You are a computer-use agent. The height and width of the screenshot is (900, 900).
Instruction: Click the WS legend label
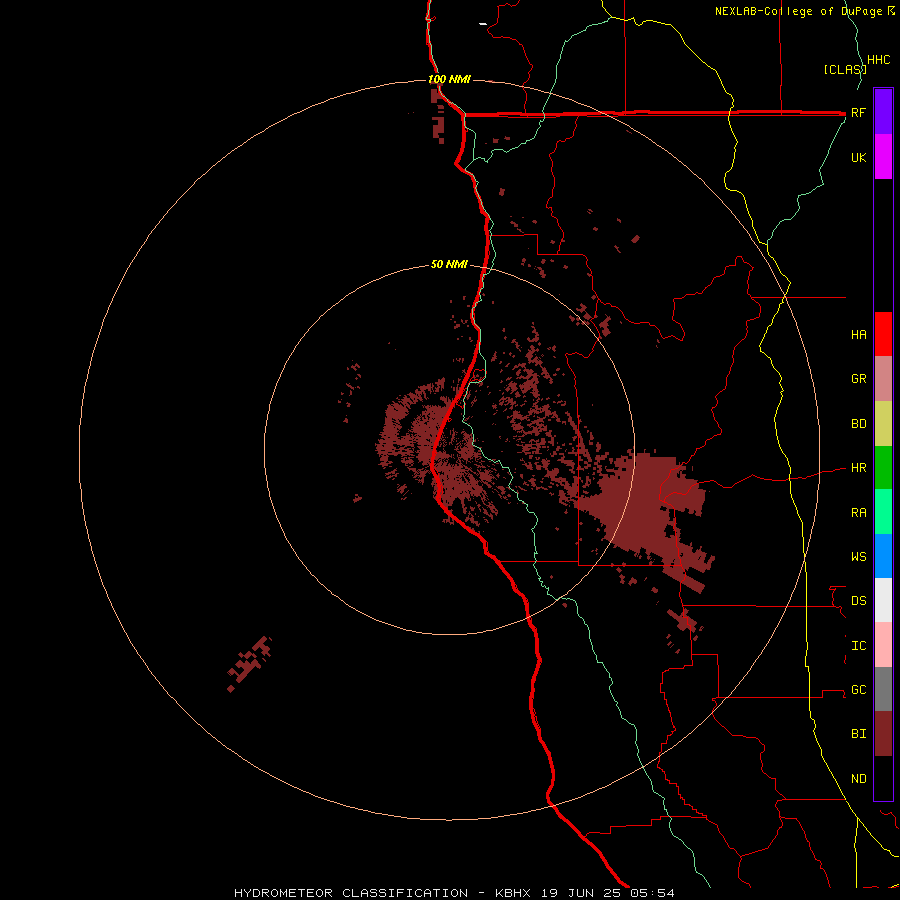coord(858,556)
